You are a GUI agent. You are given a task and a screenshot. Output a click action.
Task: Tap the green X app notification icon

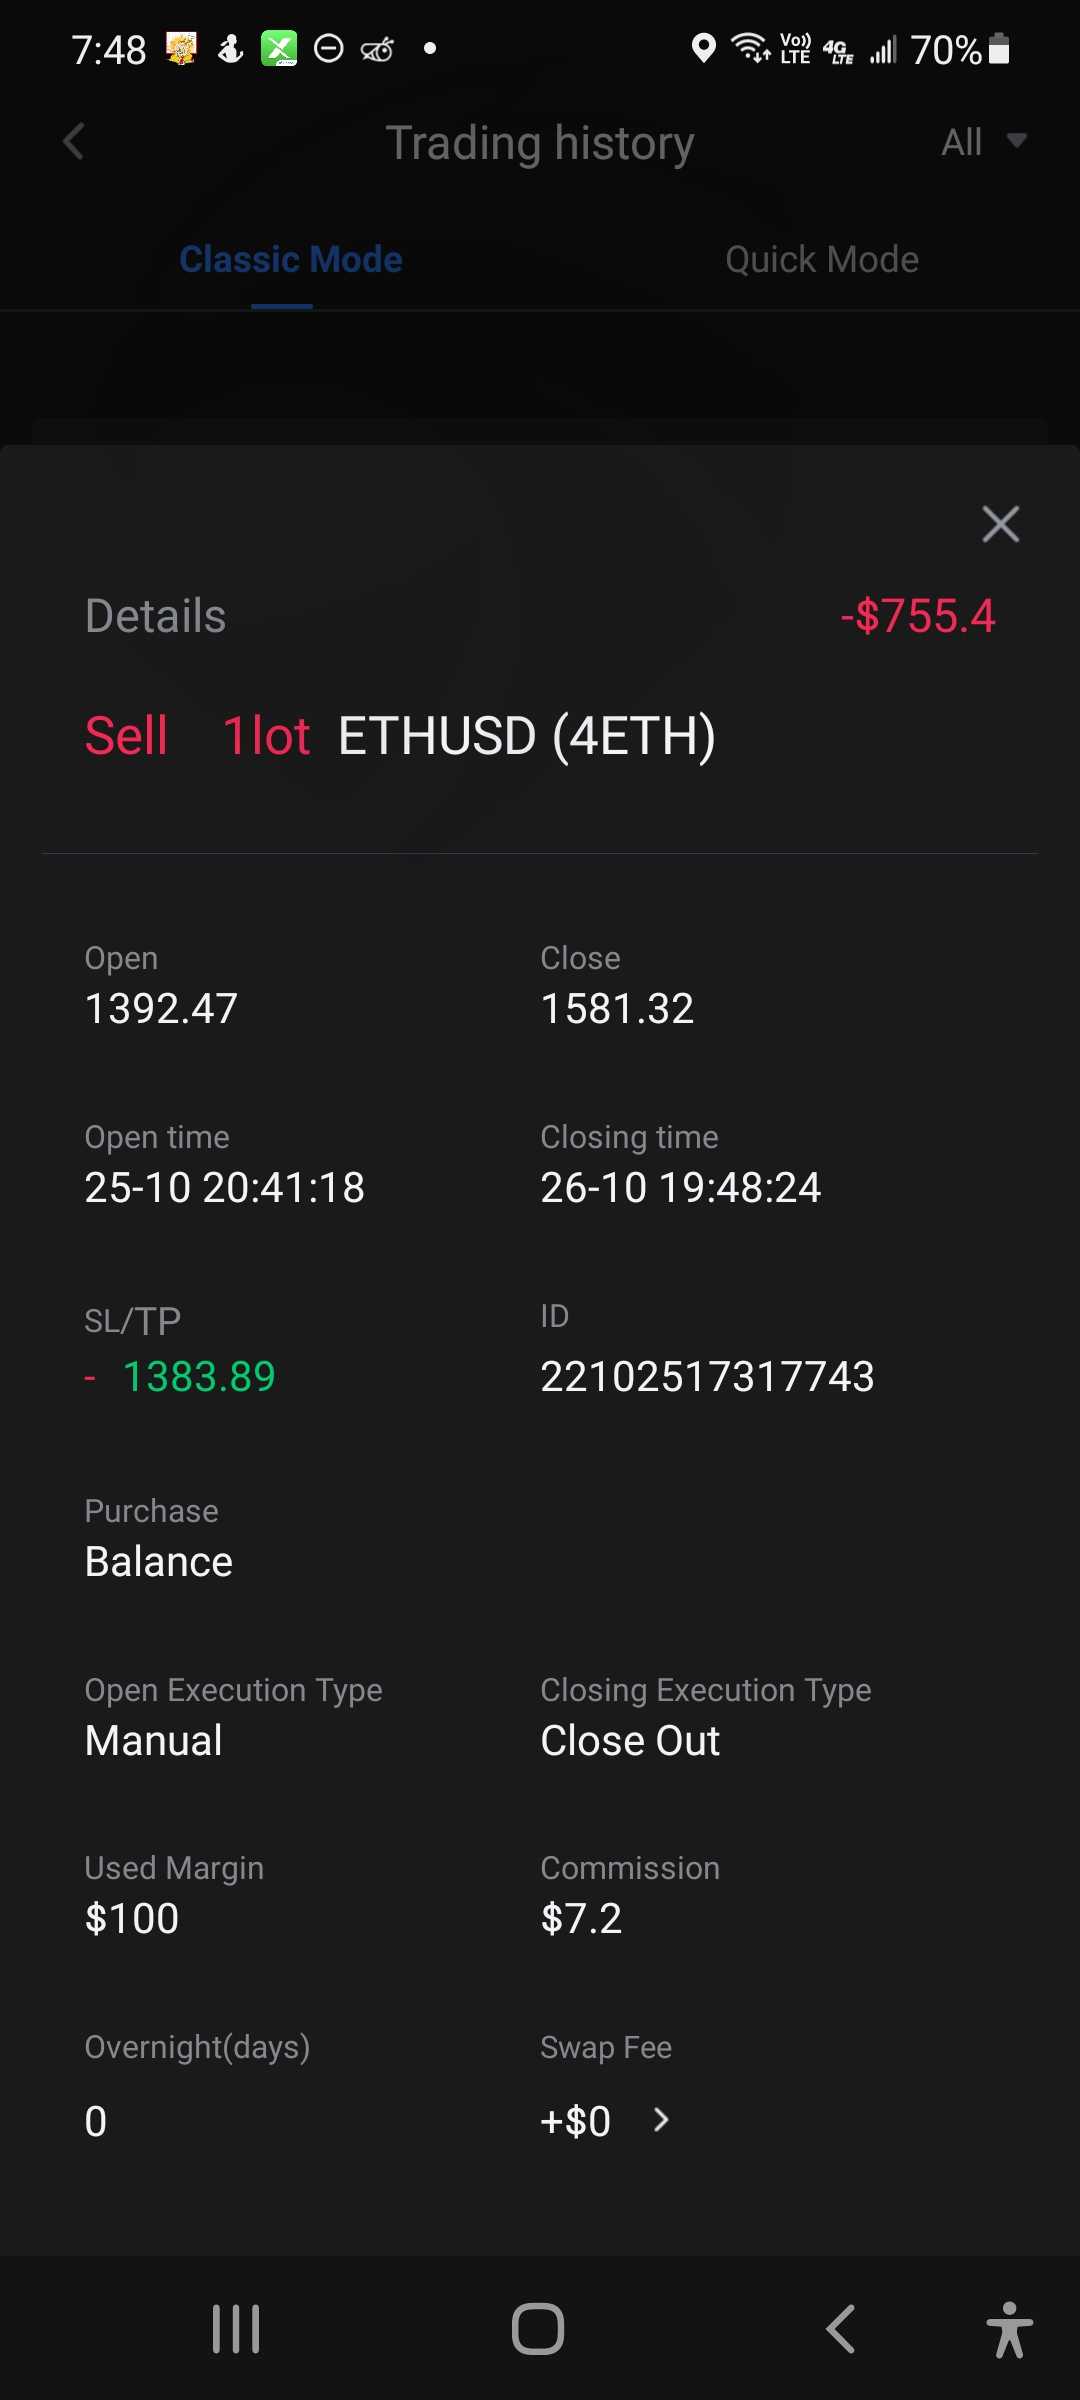[279, 48]
